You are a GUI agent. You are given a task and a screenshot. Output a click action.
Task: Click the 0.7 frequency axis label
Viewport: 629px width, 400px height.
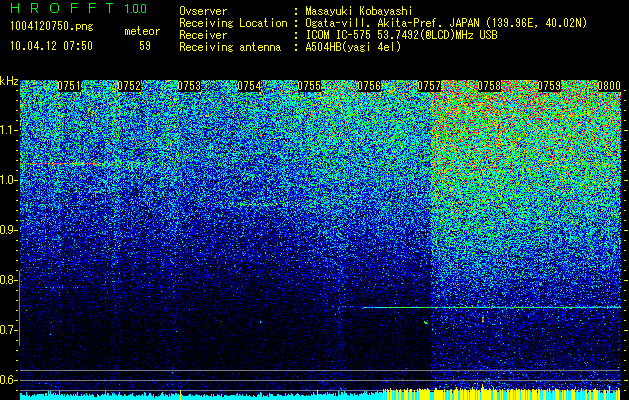[8, 330]
